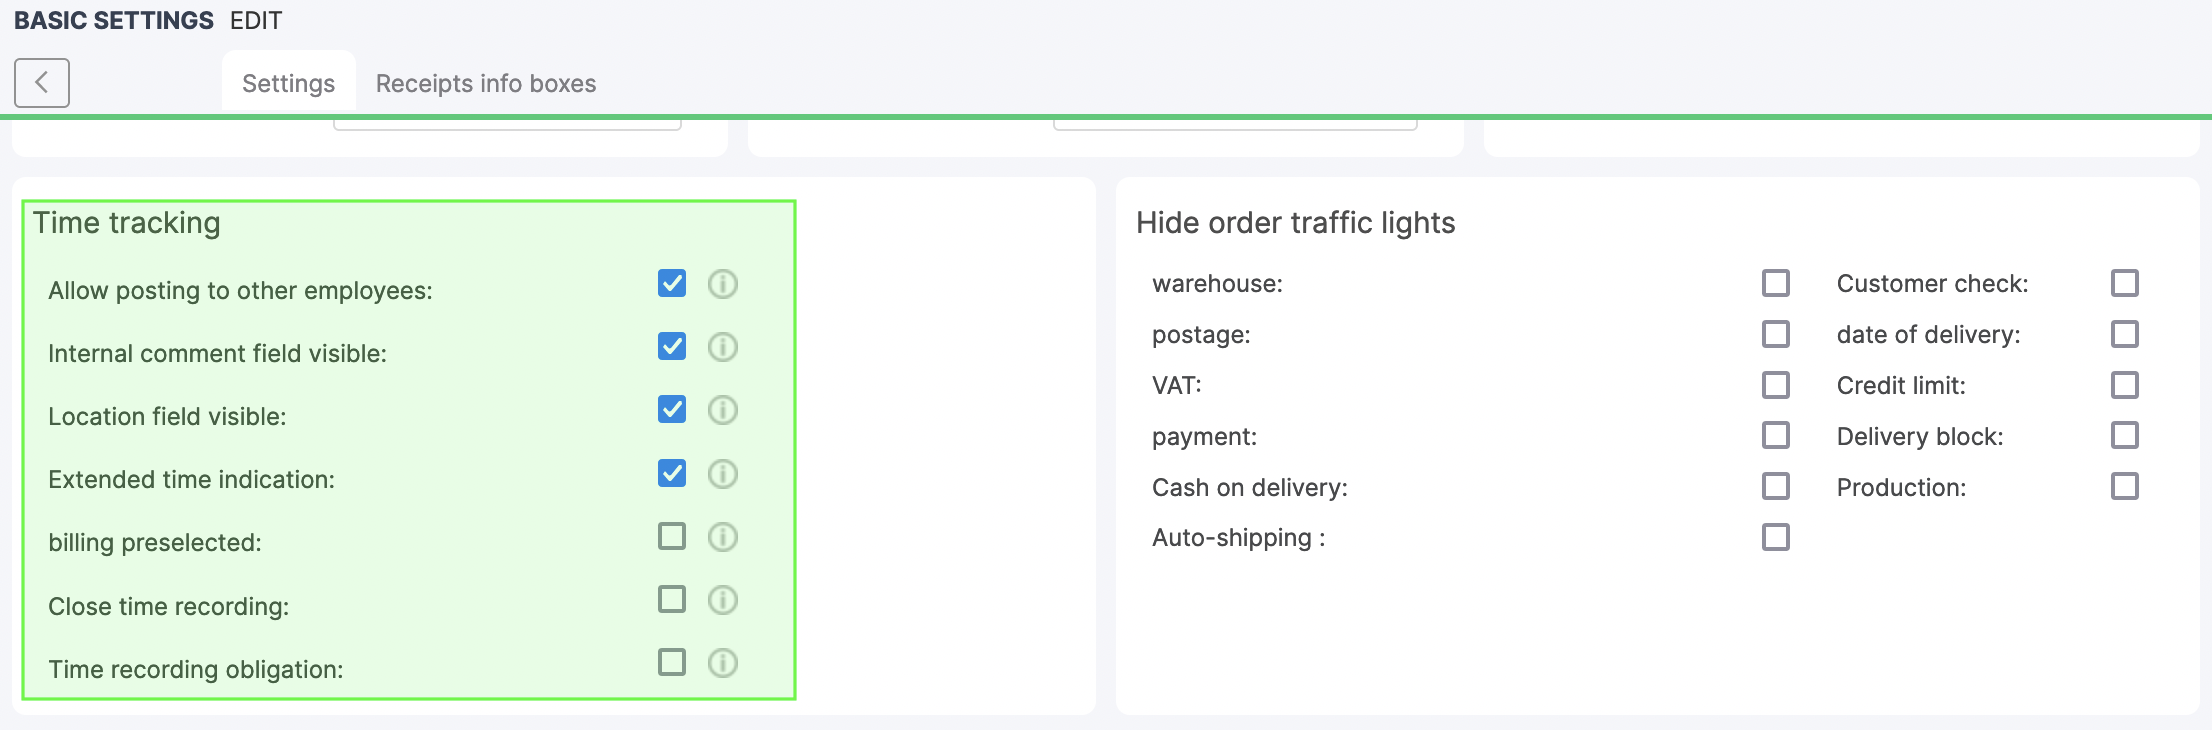Image resolution: width=2212 pixels, height=730 pixels.
Task: Switch to Receipts info boxes tab
Action: [x=485, y=83]
